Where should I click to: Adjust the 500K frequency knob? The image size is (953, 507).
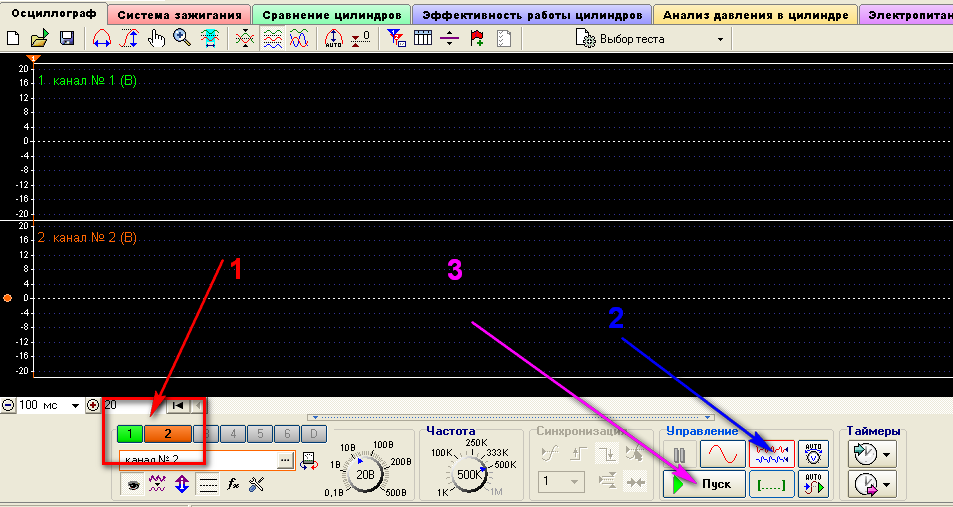[x=469, y=474]
